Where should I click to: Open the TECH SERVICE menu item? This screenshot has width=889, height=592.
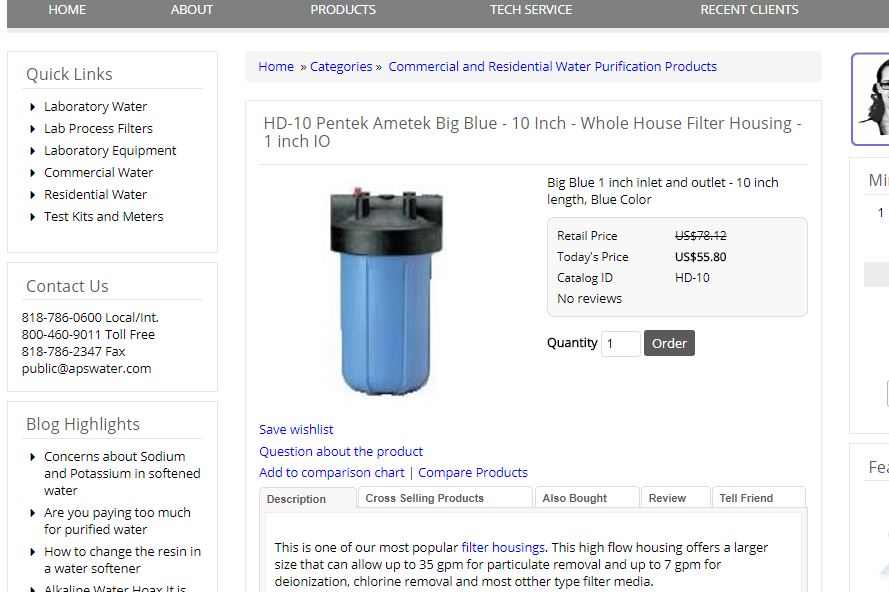click(531, 10)
